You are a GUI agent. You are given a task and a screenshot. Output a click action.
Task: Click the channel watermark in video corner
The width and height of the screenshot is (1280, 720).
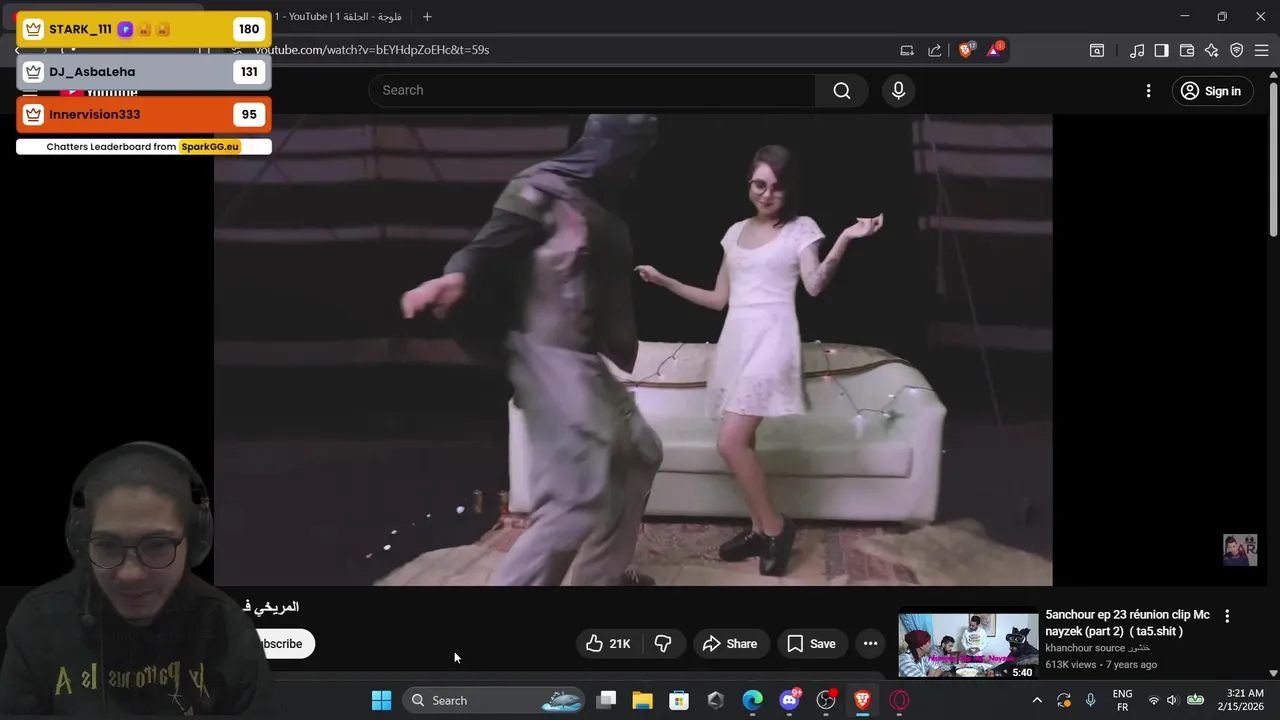pyautogui.click(x=1240, y=550)
